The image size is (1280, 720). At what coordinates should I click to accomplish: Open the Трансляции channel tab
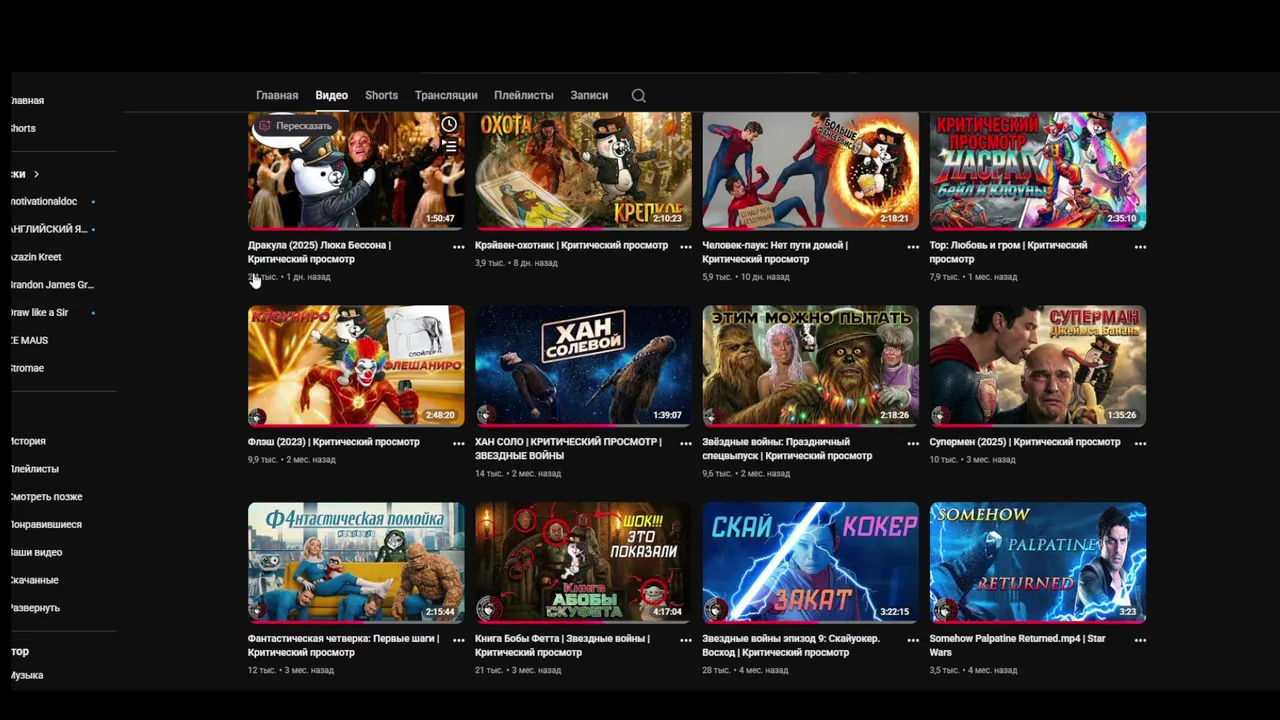(446, 96)
